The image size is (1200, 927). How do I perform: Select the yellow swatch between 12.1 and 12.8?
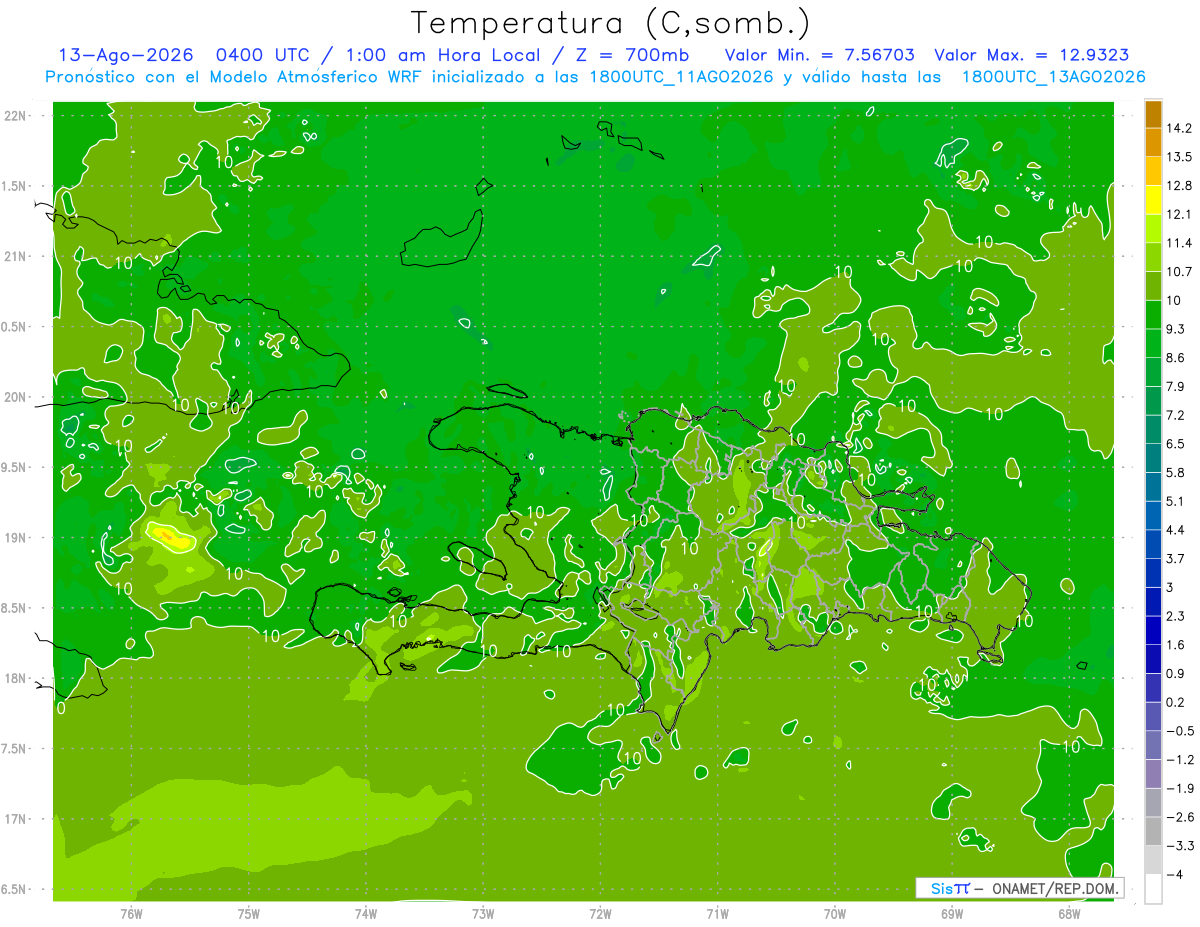coord(1153,200)
